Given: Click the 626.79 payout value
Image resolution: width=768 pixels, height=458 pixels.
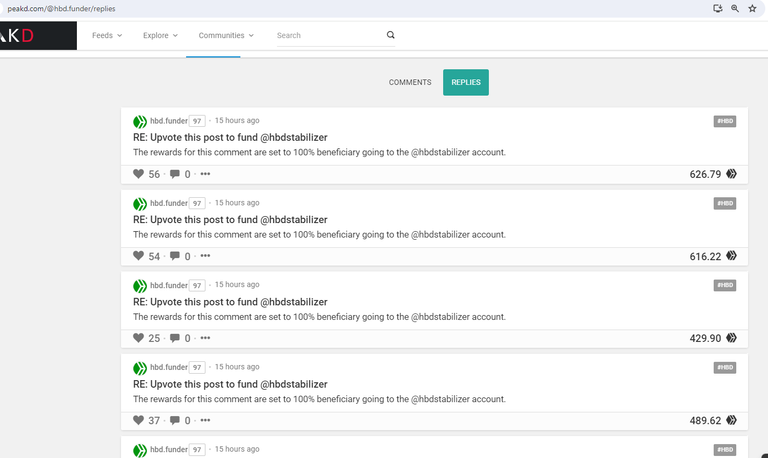Looking at the screenshot, I should click(705, 174).
